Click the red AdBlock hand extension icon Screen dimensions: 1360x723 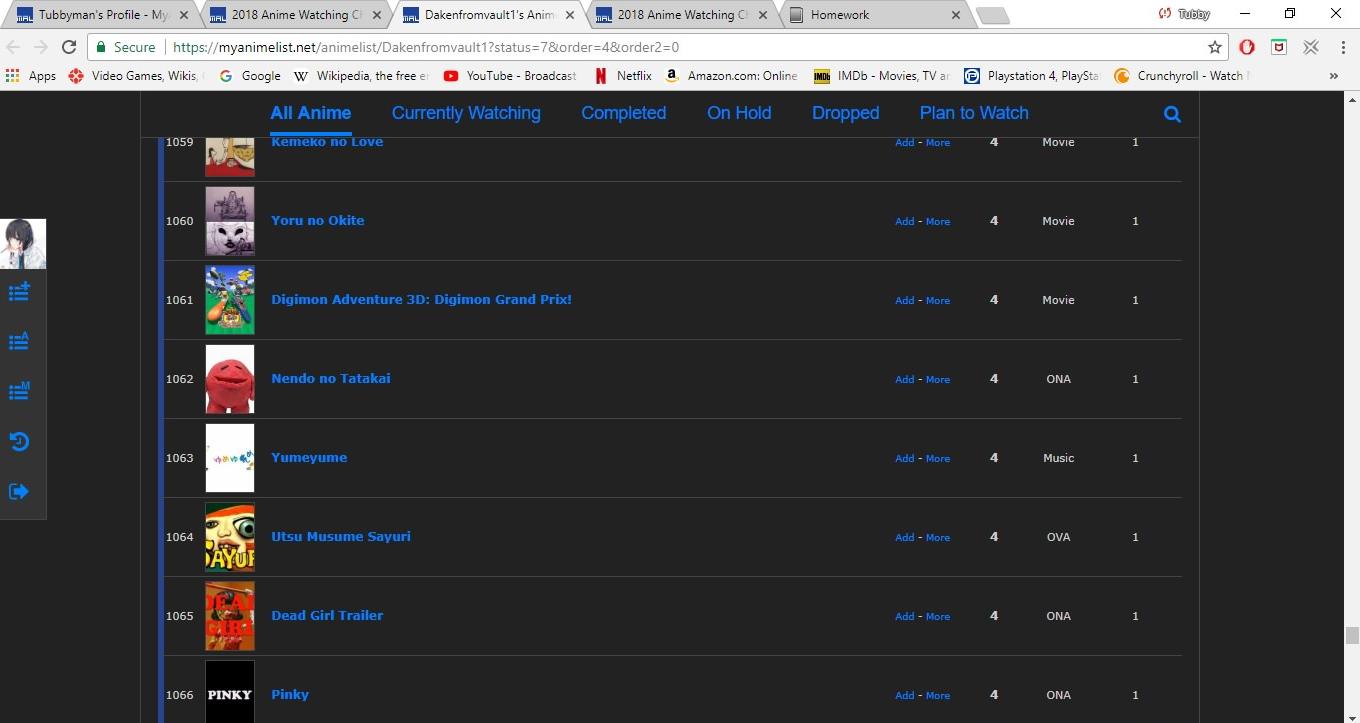(1247, 47)
